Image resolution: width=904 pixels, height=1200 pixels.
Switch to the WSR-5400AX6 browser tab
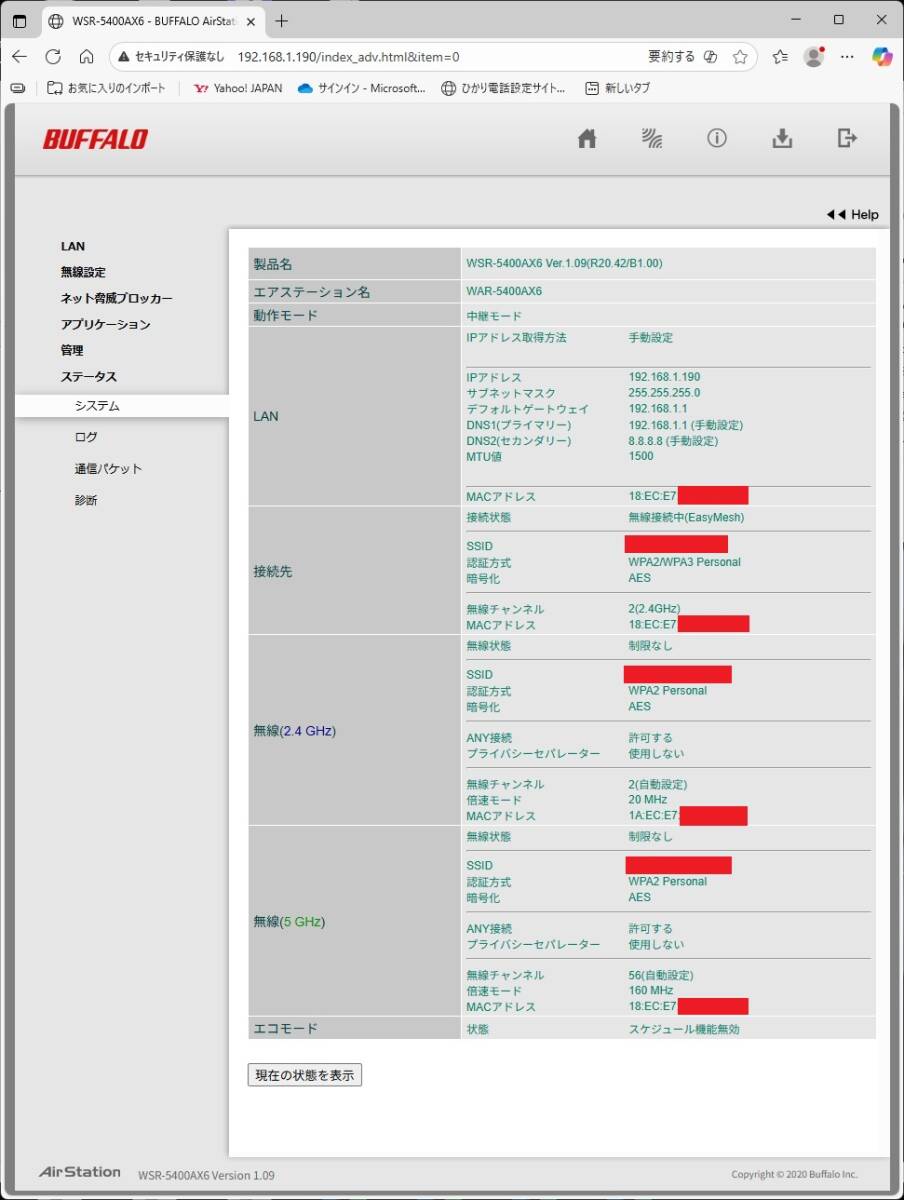(x=140, y=20)
